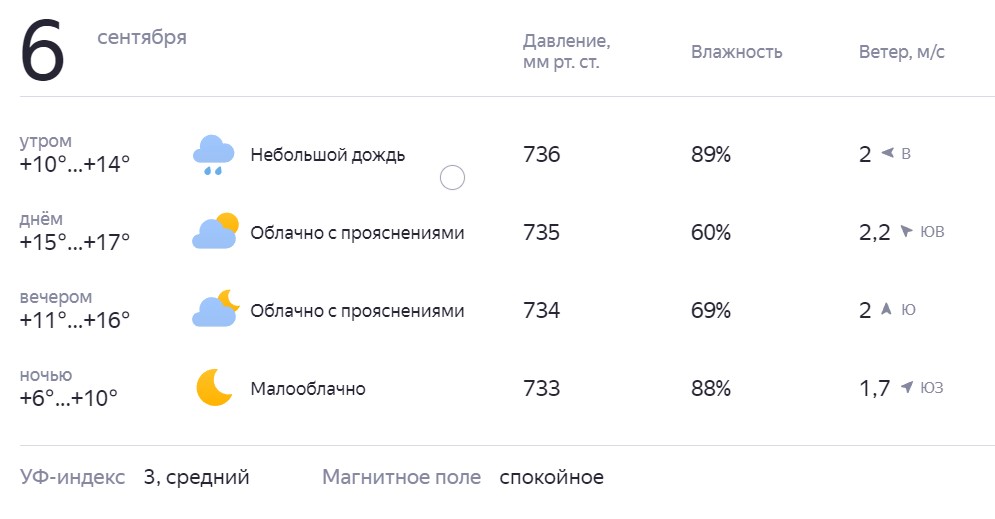Screen dimensions: 995x519
Task: Click the light rain cloud icon
Action: click(214, 155)
